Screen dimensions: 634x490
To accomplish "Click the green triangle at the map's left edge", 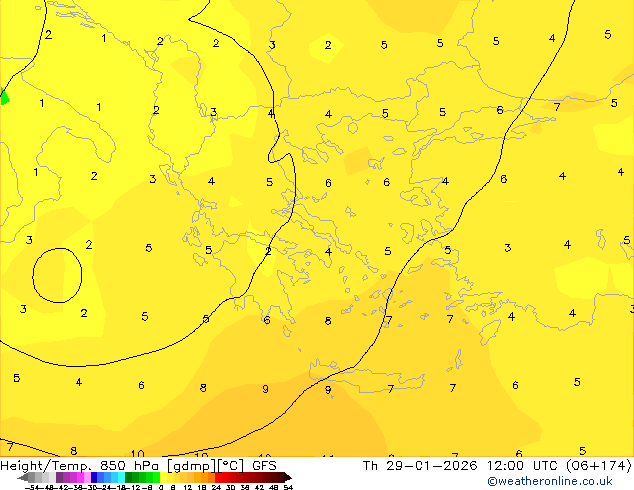I will (x=4, y=96).
